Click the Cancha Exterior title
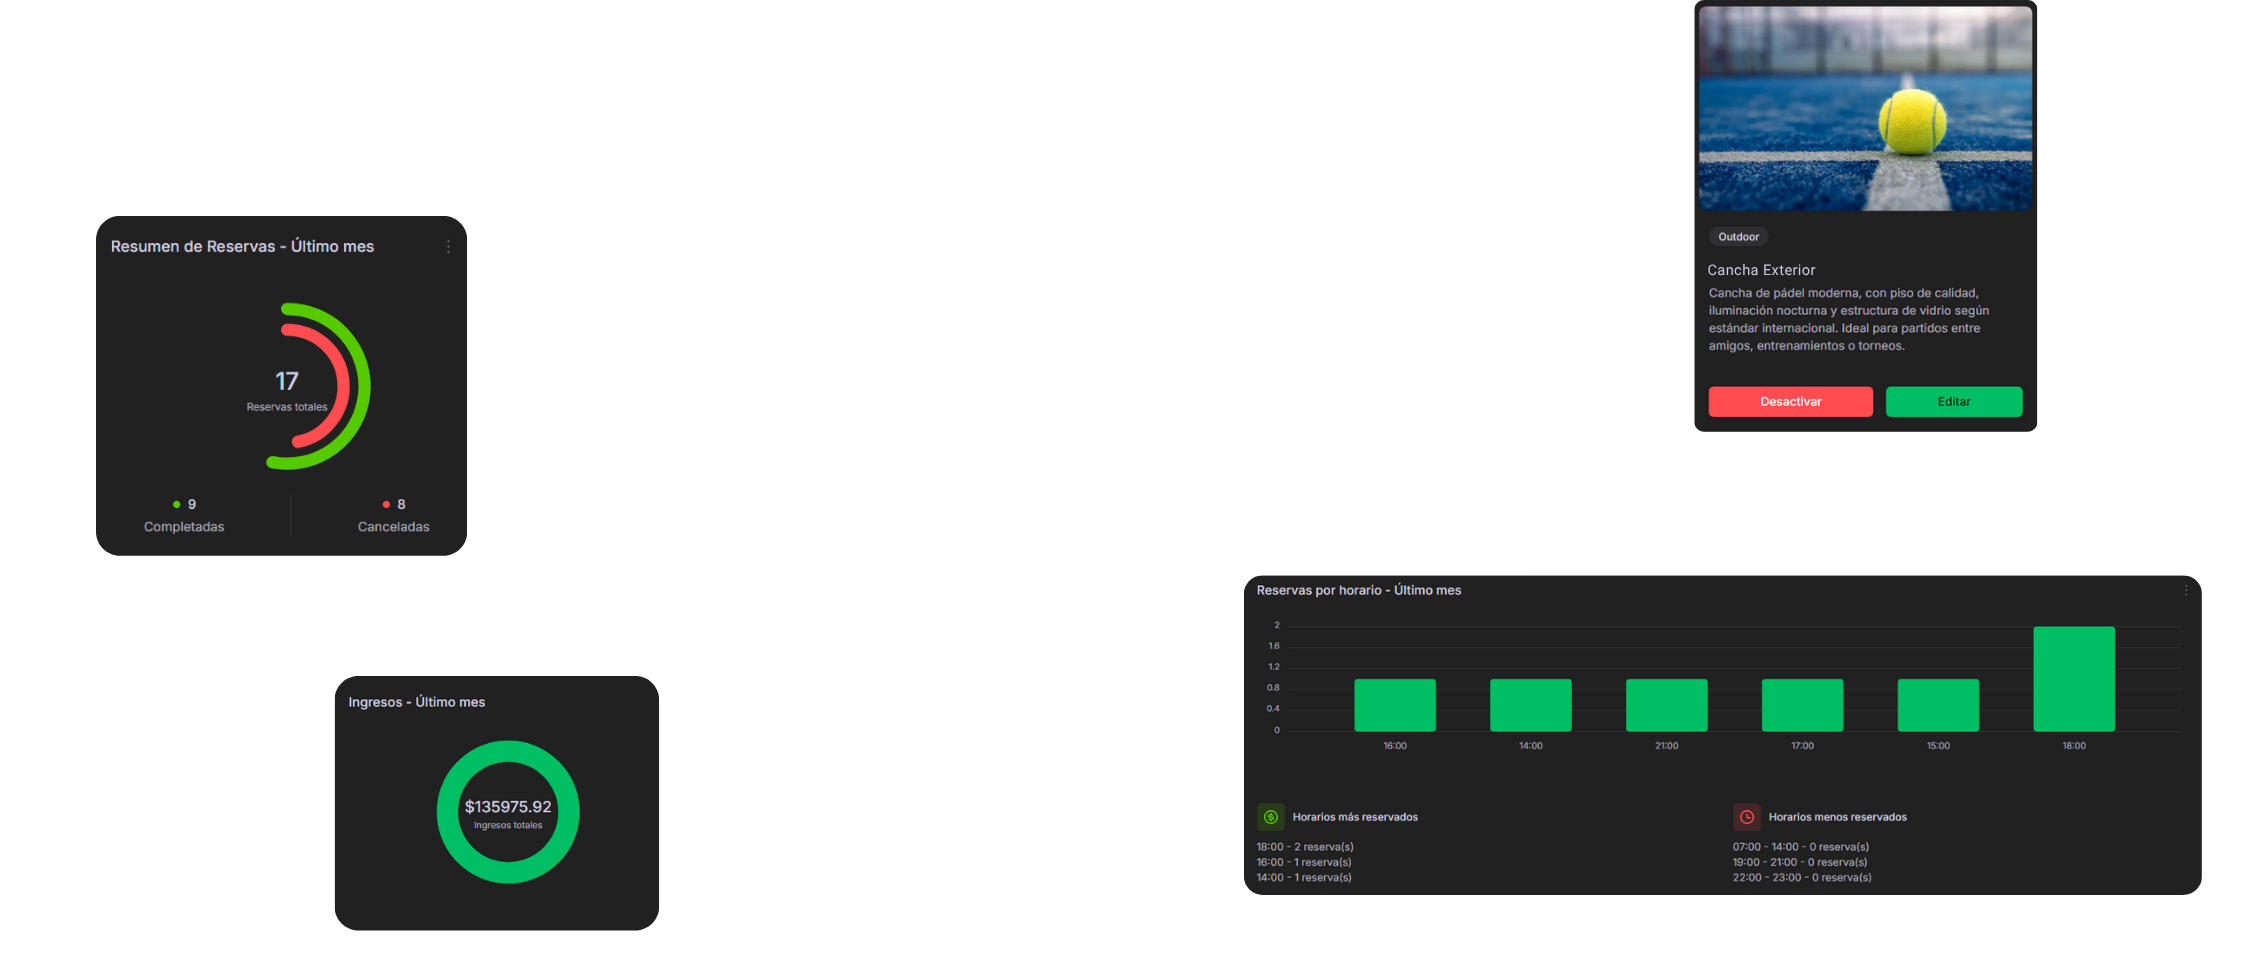 tap(1761, 270)
